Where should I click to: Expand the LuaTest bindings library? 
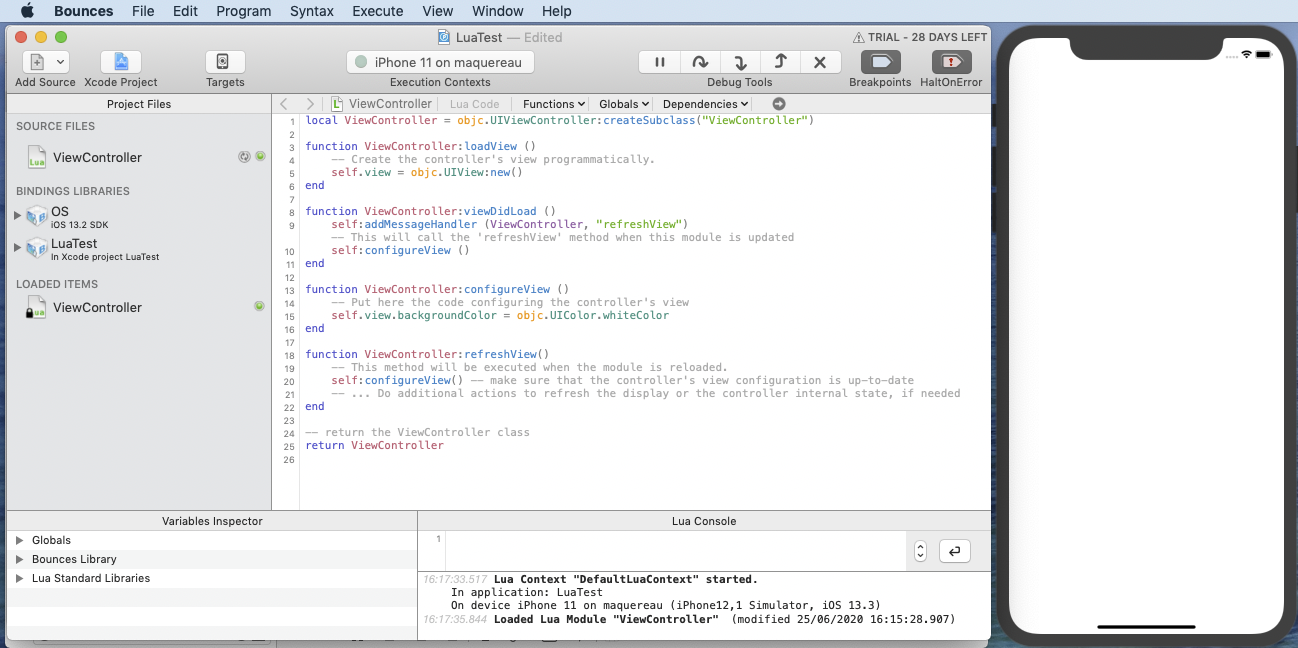pyautogui.click(x=17, y=247)
